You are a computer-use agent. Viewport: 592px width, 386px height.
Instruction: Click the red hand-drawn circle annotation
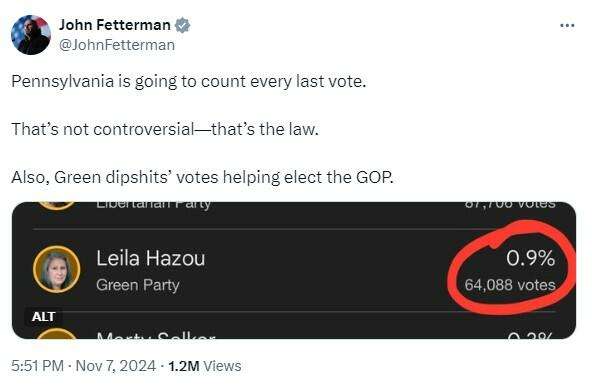click(x=512, y=268)
